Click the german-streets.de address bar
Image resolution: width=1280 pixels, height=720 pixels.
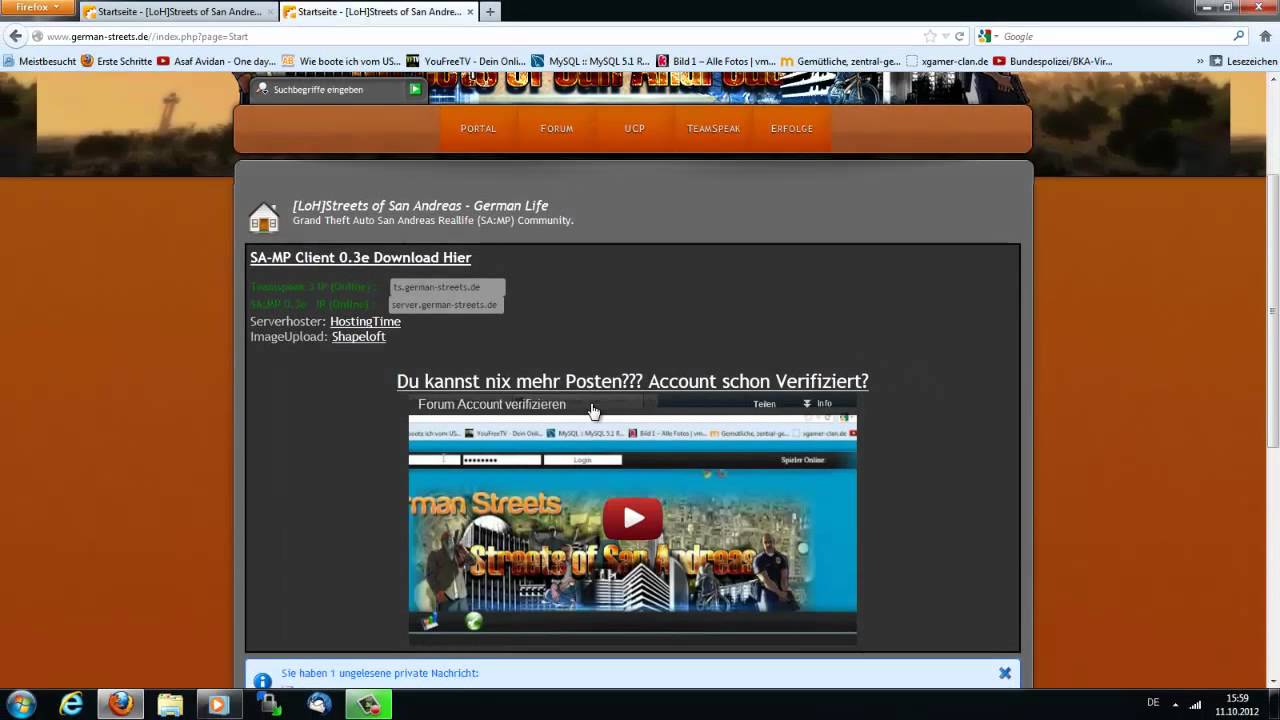tap(480, 36)
